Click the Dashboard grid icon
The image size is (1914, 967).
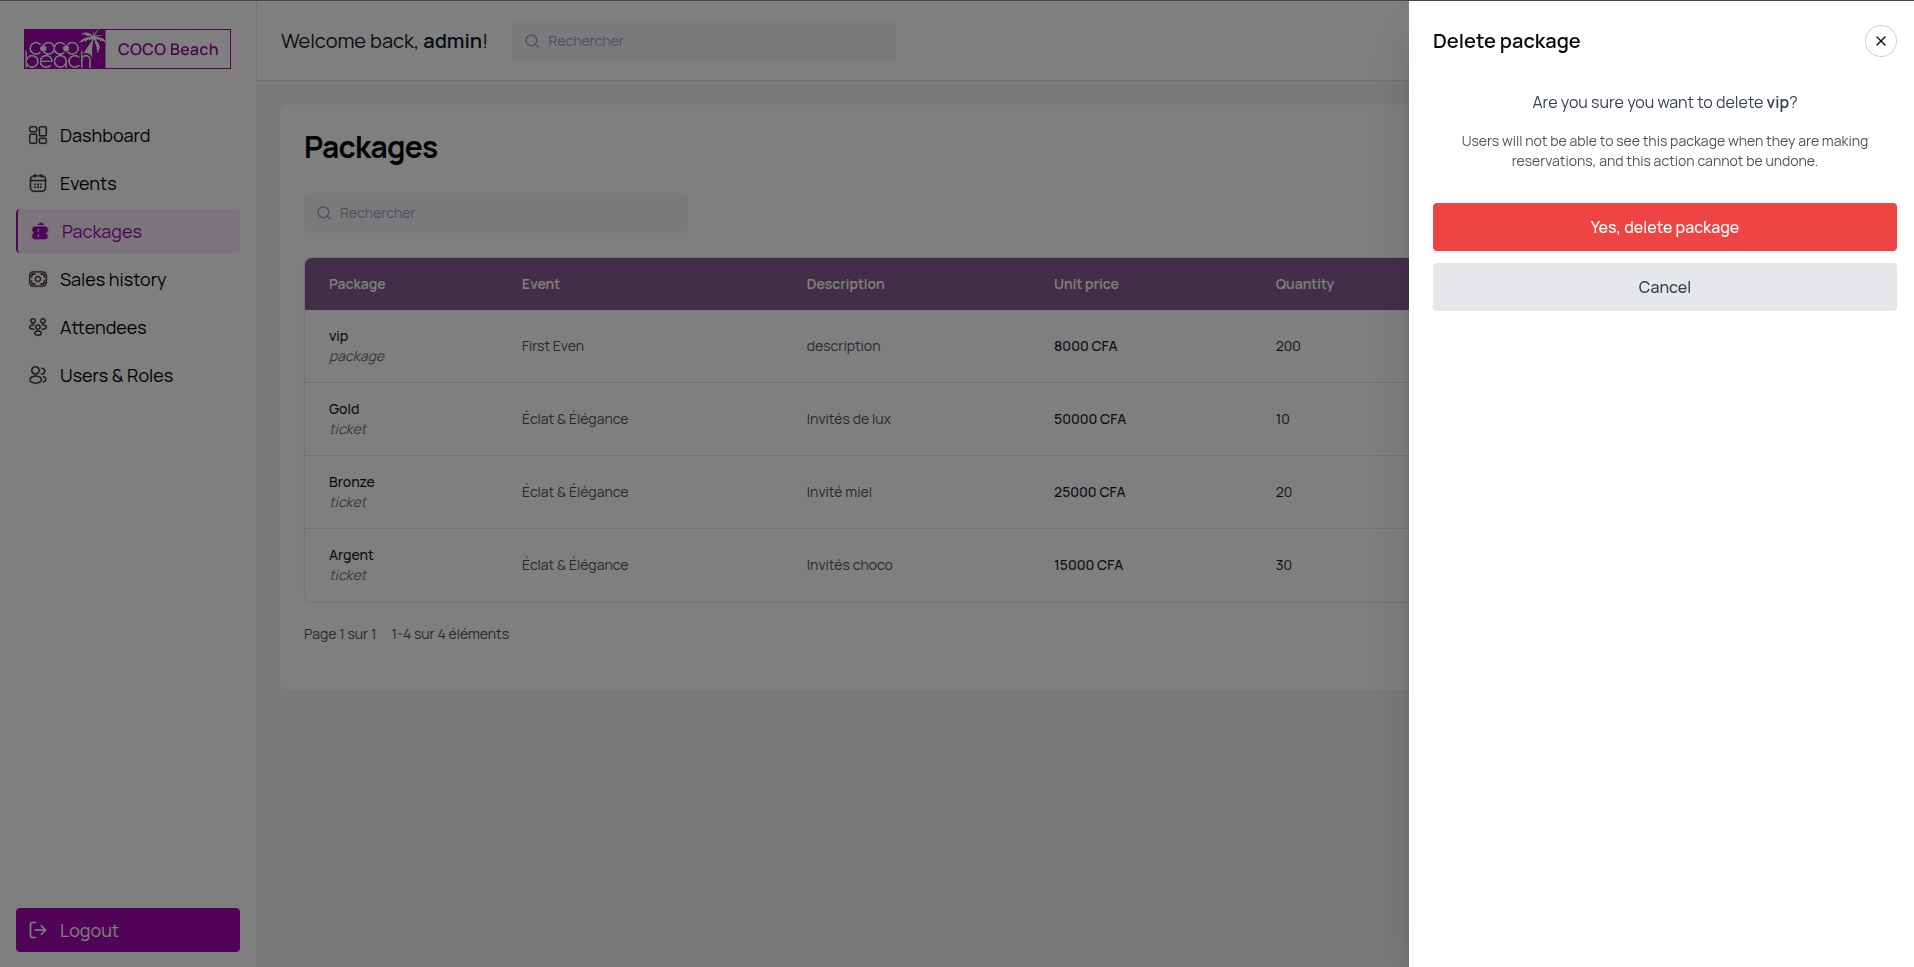pyautogui.click(x=38, y=135)
